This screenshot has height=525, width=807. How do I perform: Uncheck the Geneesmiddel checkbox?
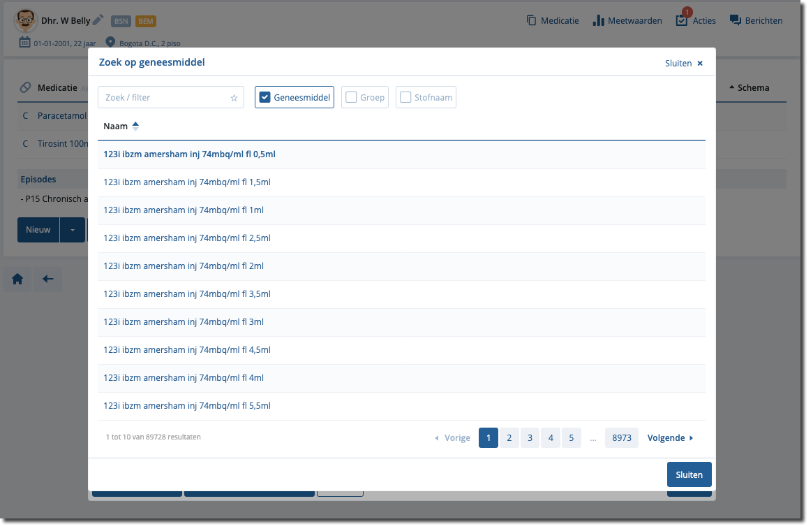[265, 98]
